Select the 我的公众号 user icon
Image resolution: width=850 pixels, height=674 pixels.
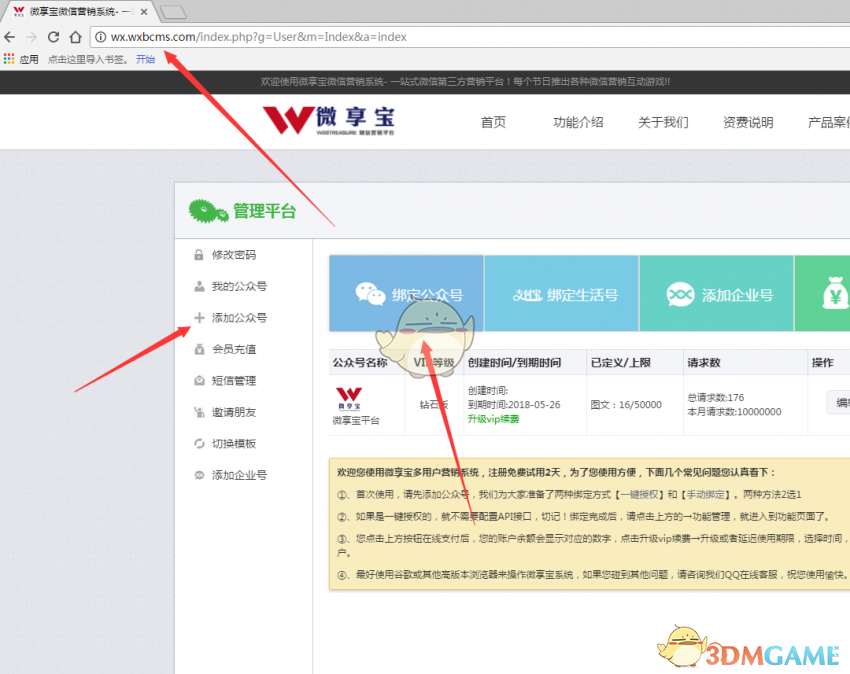(198, 287)
